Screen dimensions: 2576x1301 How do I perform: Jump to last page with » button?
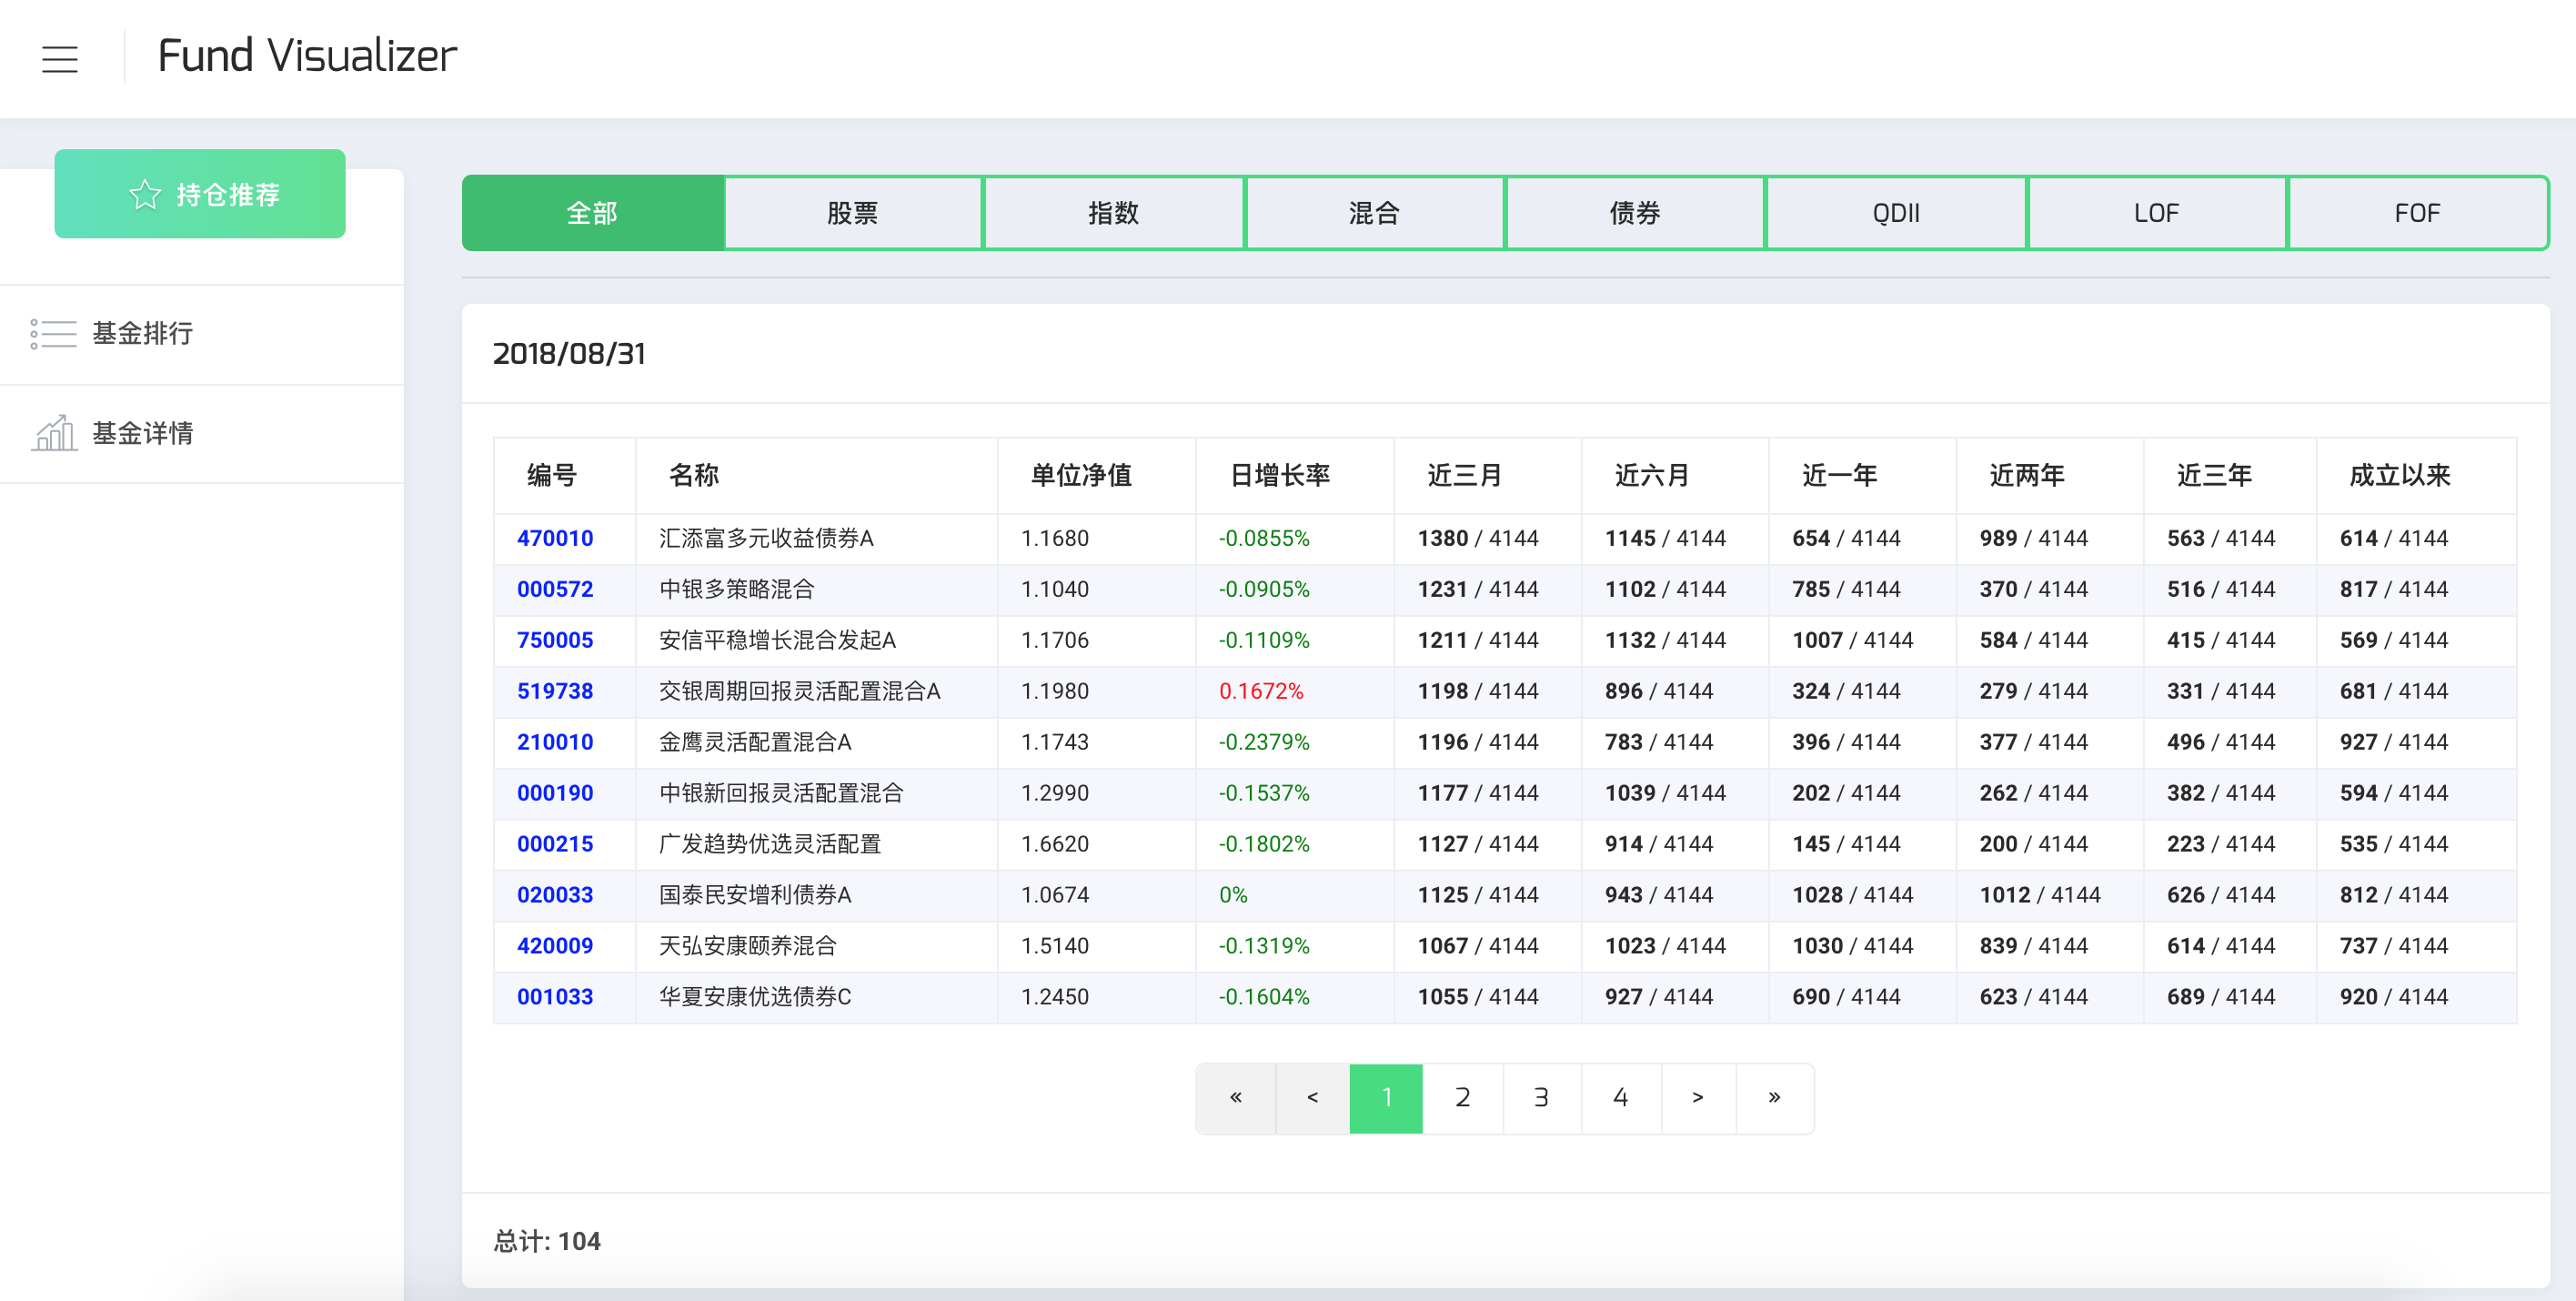1774,1097
